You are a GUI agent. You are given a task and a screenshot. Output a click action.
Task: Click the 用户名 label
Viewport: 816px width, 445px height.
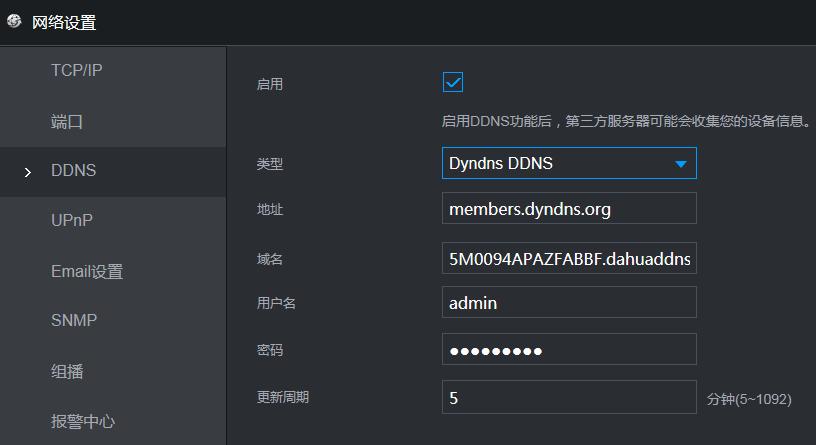coord(276,303)
